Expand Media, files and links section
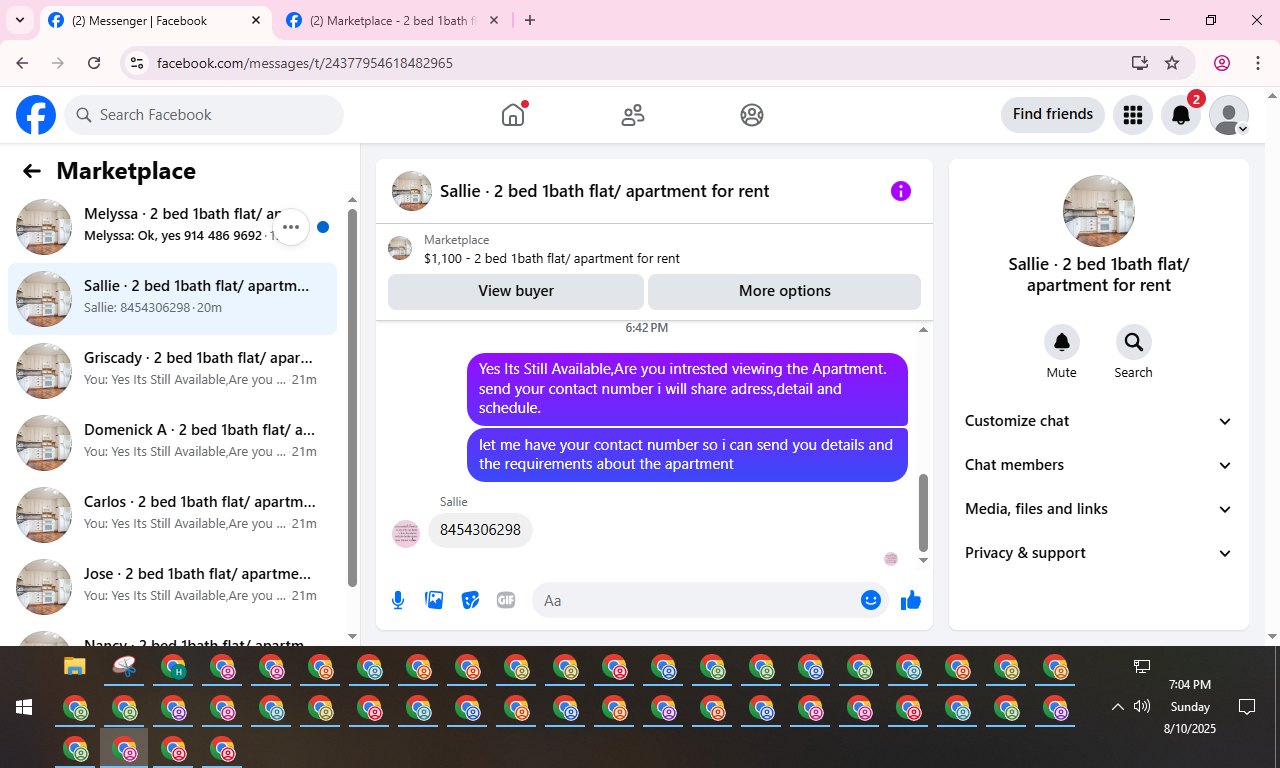Screen dimensions: 1280x768 (x=1098, y=509)
